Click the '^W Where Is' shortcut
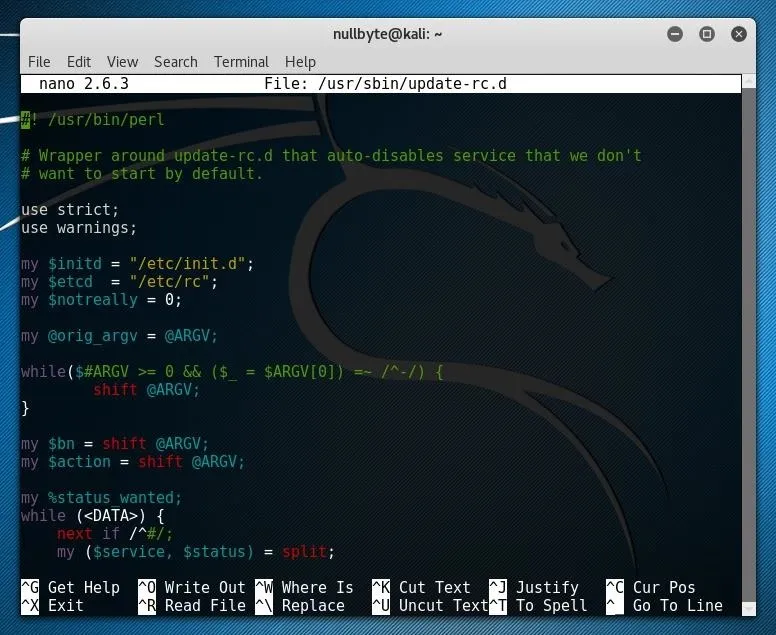Image resolution: width=776 pixels, height=635 pixels. click(x=304, y=587)
